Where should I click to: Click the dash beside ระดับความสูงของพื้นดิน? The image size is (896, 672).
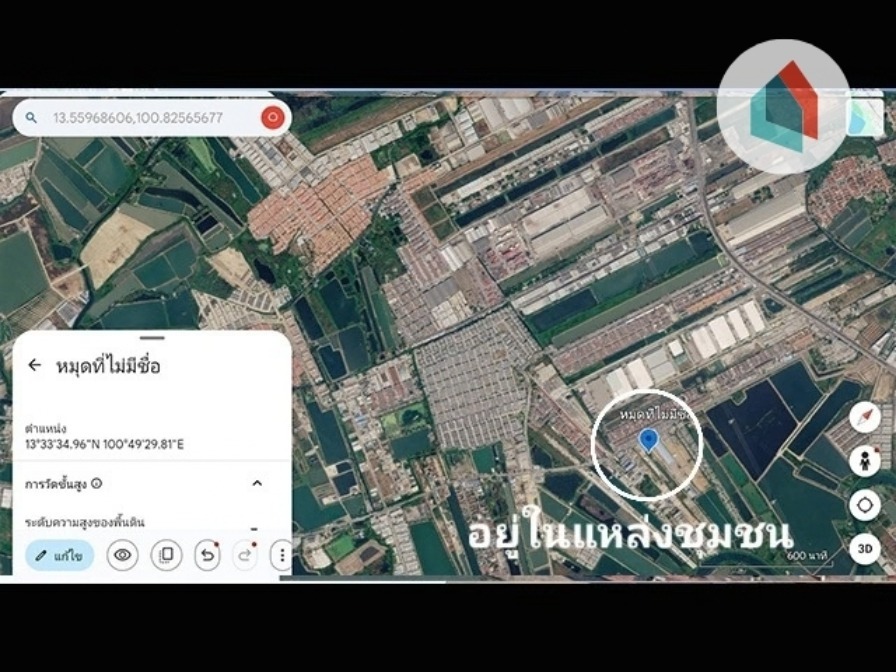tap(254, 529)
